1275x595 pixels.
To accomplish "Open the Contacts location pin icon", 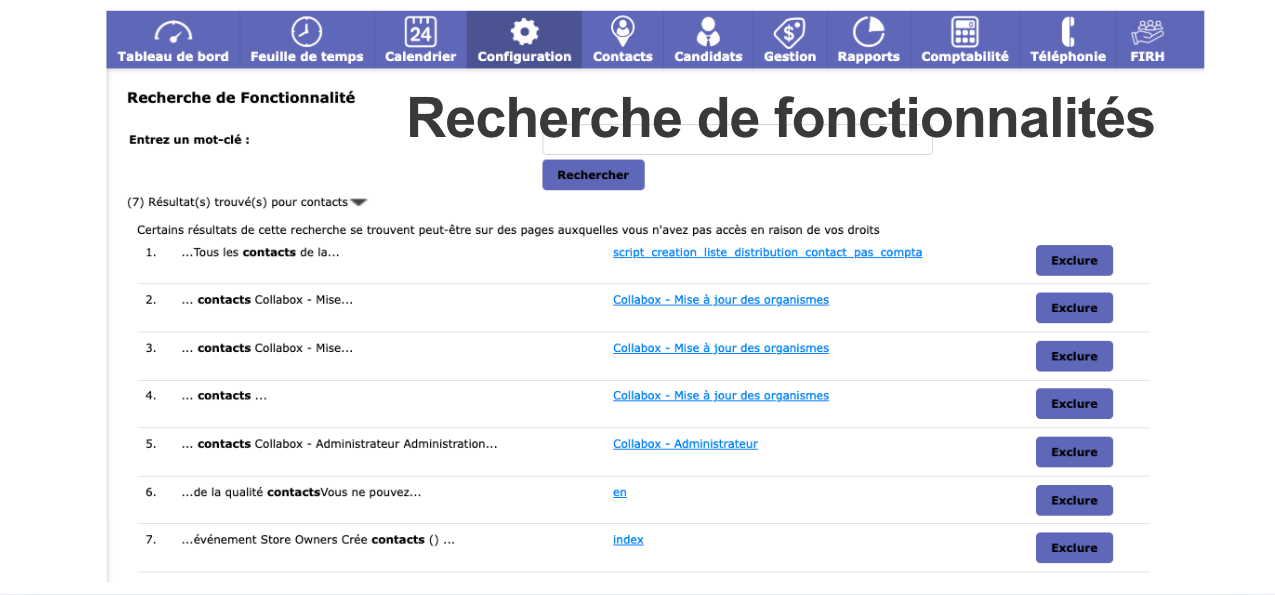I will (x=622, y=32).
